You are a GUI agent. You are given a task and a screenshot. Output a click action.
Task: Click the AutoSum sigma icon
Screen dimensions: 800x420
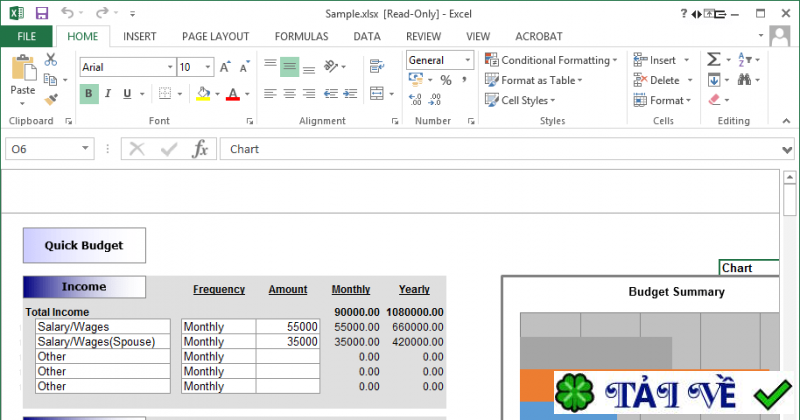[713, 60]
